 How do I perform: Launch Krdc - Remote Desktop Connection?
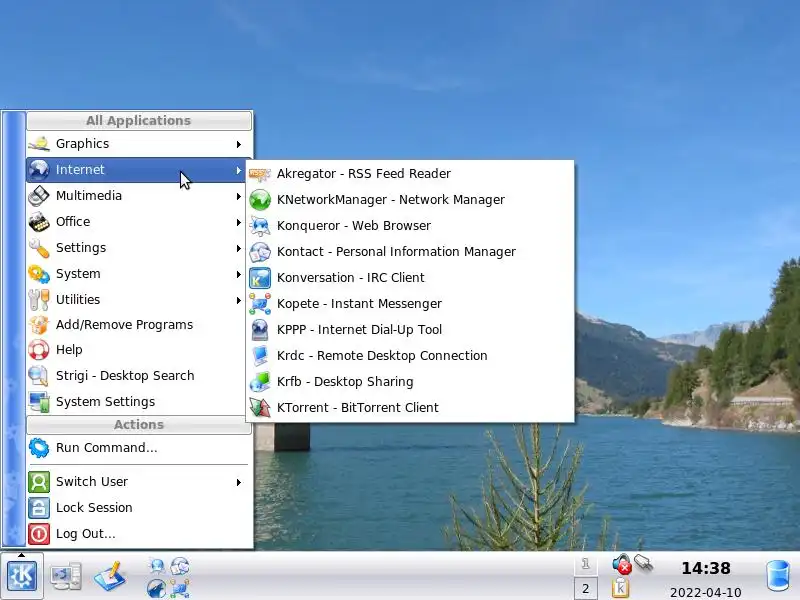pyautogui.click(x=410, y=356)
